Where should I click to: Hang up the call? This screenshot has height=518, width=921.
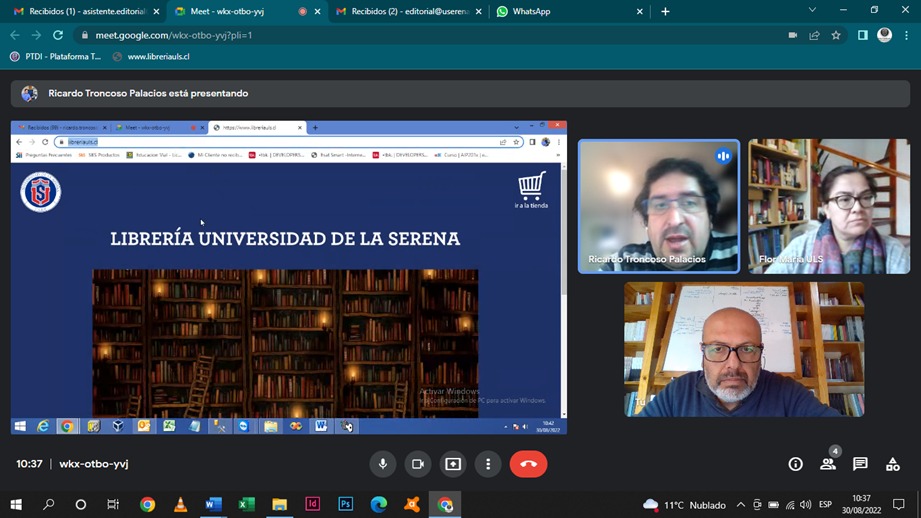(528, 464)
